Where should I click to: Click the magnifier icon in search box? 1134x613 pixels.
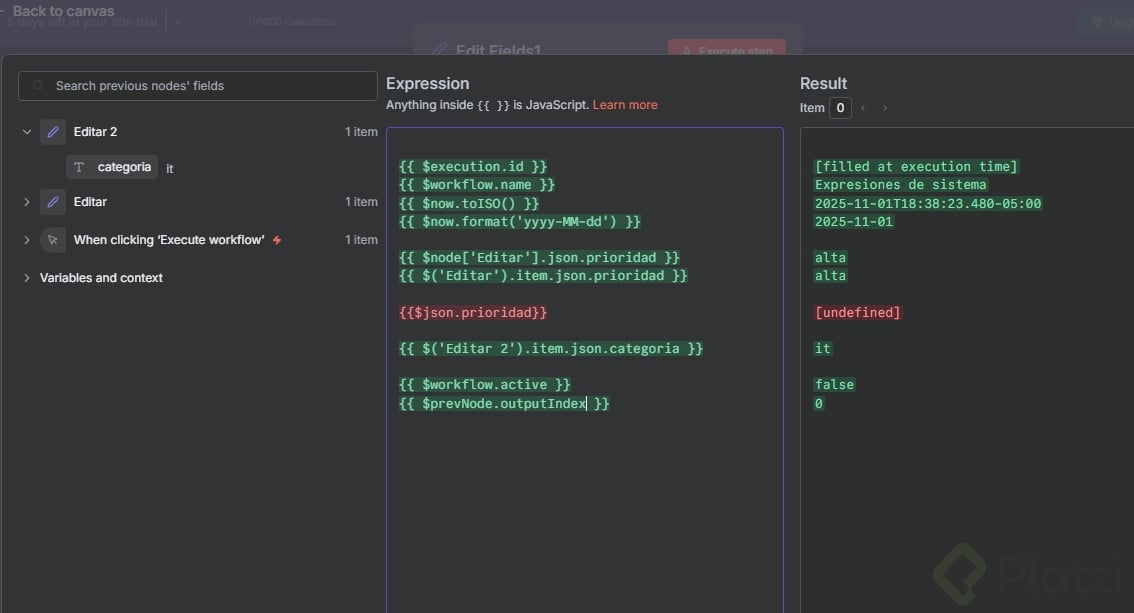39,86
